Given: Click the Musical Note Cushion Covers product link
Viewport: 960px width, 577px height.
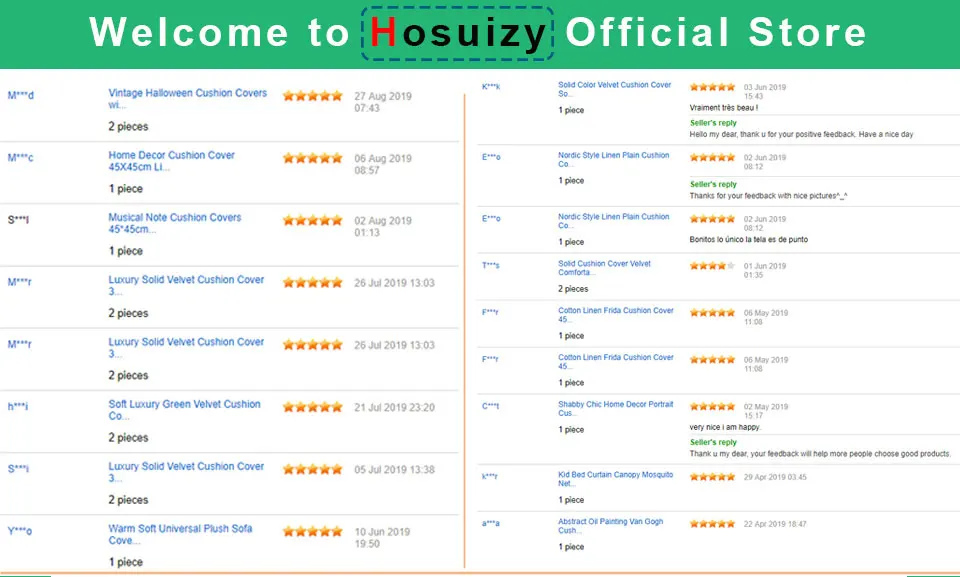Looking at the screenshot, I should click(x=174, y=223).
